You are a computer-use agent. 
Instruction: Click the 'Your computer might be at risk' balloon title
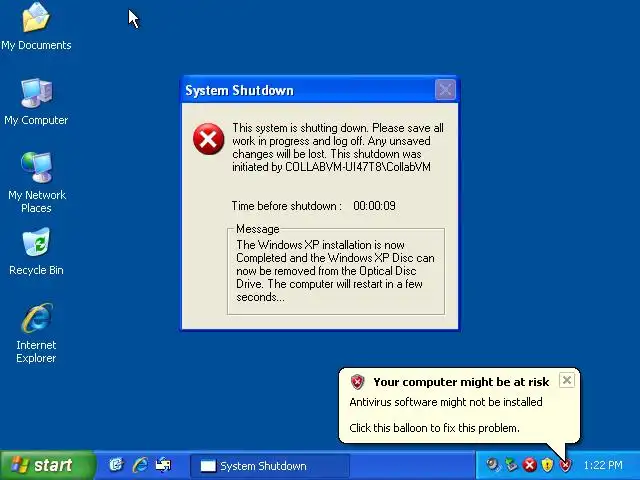tap(461, 382)
